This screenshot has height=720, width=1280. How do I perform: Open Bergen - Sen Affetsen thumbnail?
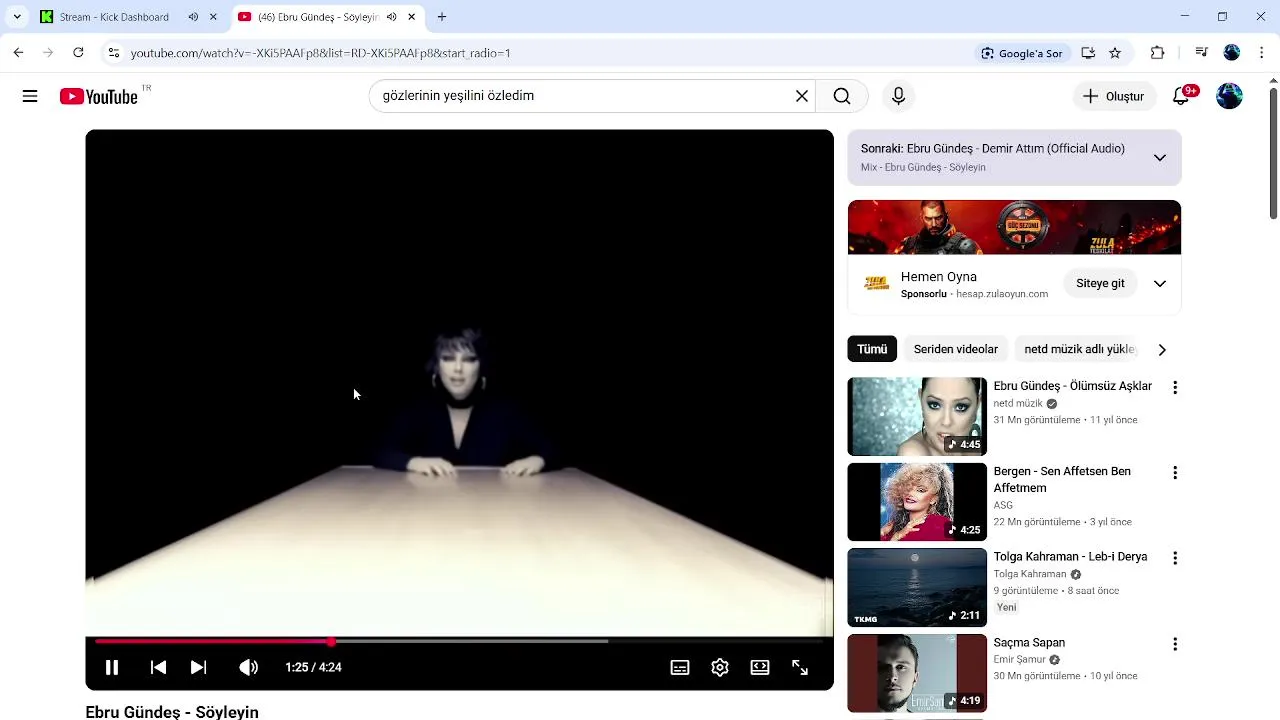click(x=917, y=501)
